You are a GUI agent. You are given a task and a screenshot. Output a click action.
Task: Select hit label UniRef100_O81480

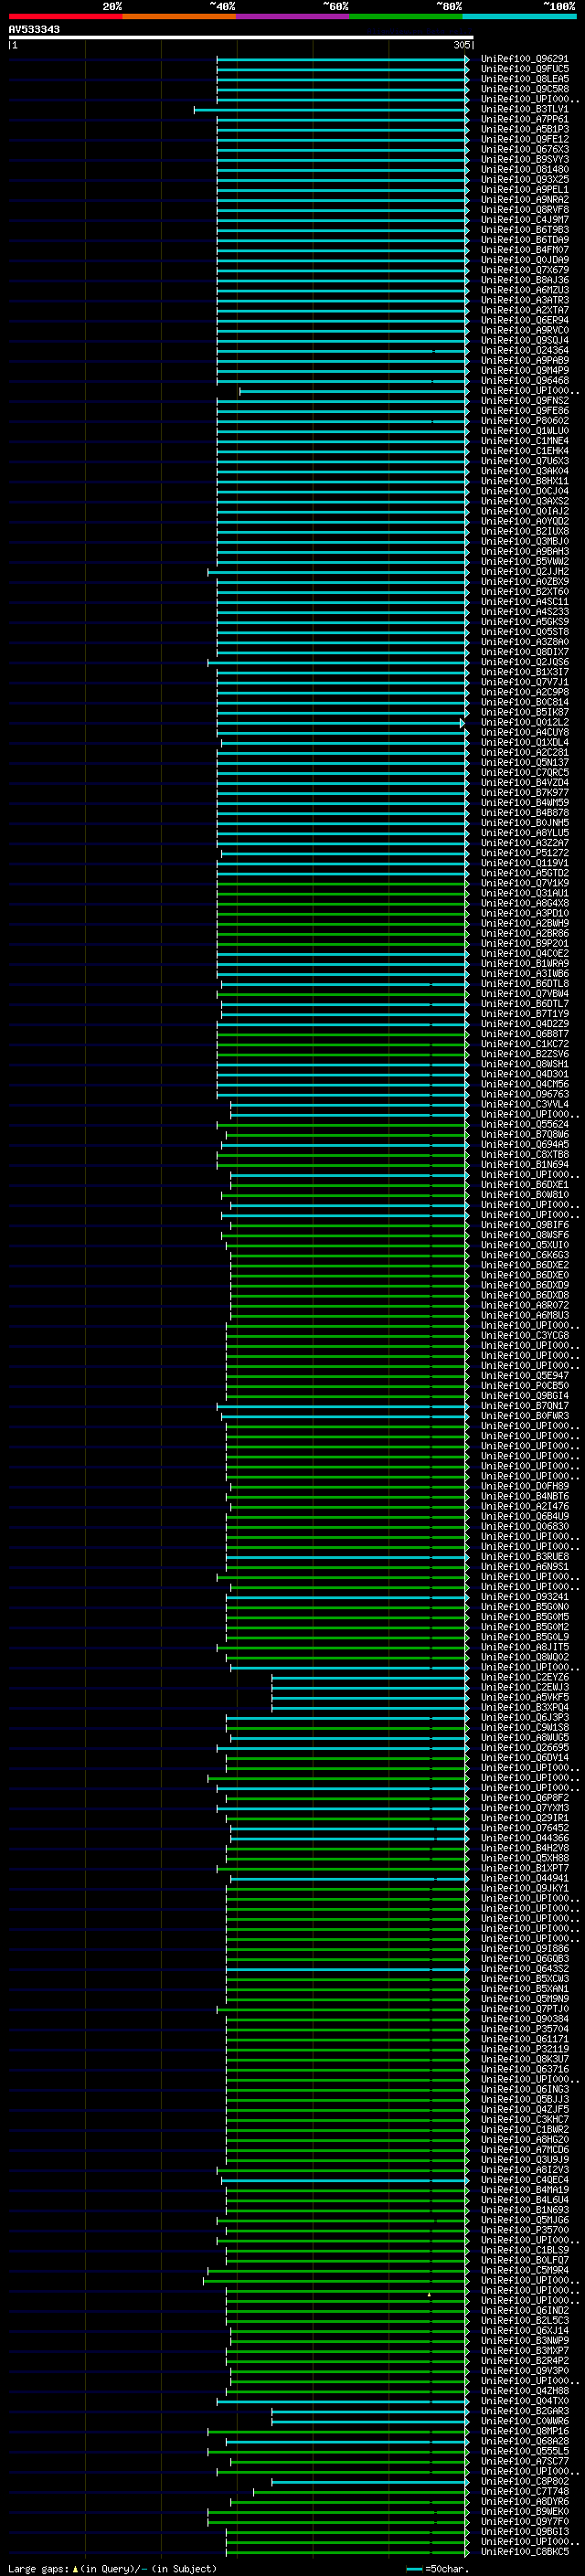pos(524,169)
